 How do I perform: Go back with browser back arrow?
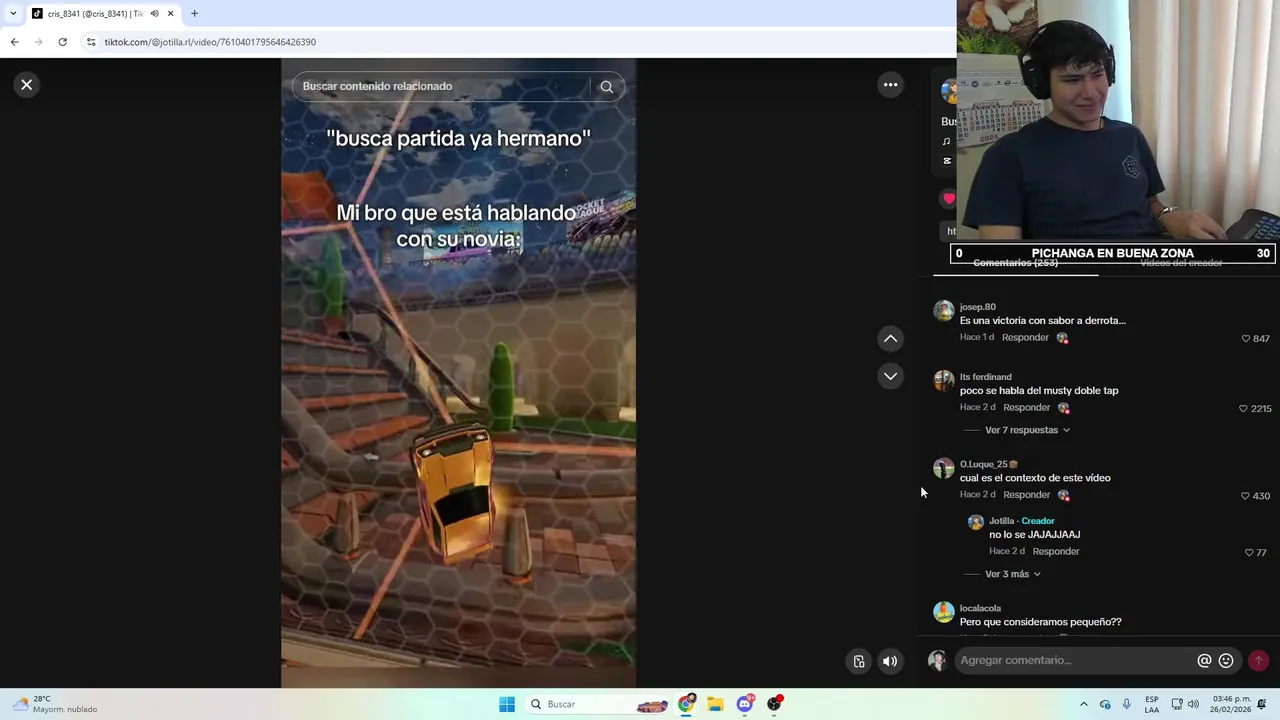click(x=14, y=42)
